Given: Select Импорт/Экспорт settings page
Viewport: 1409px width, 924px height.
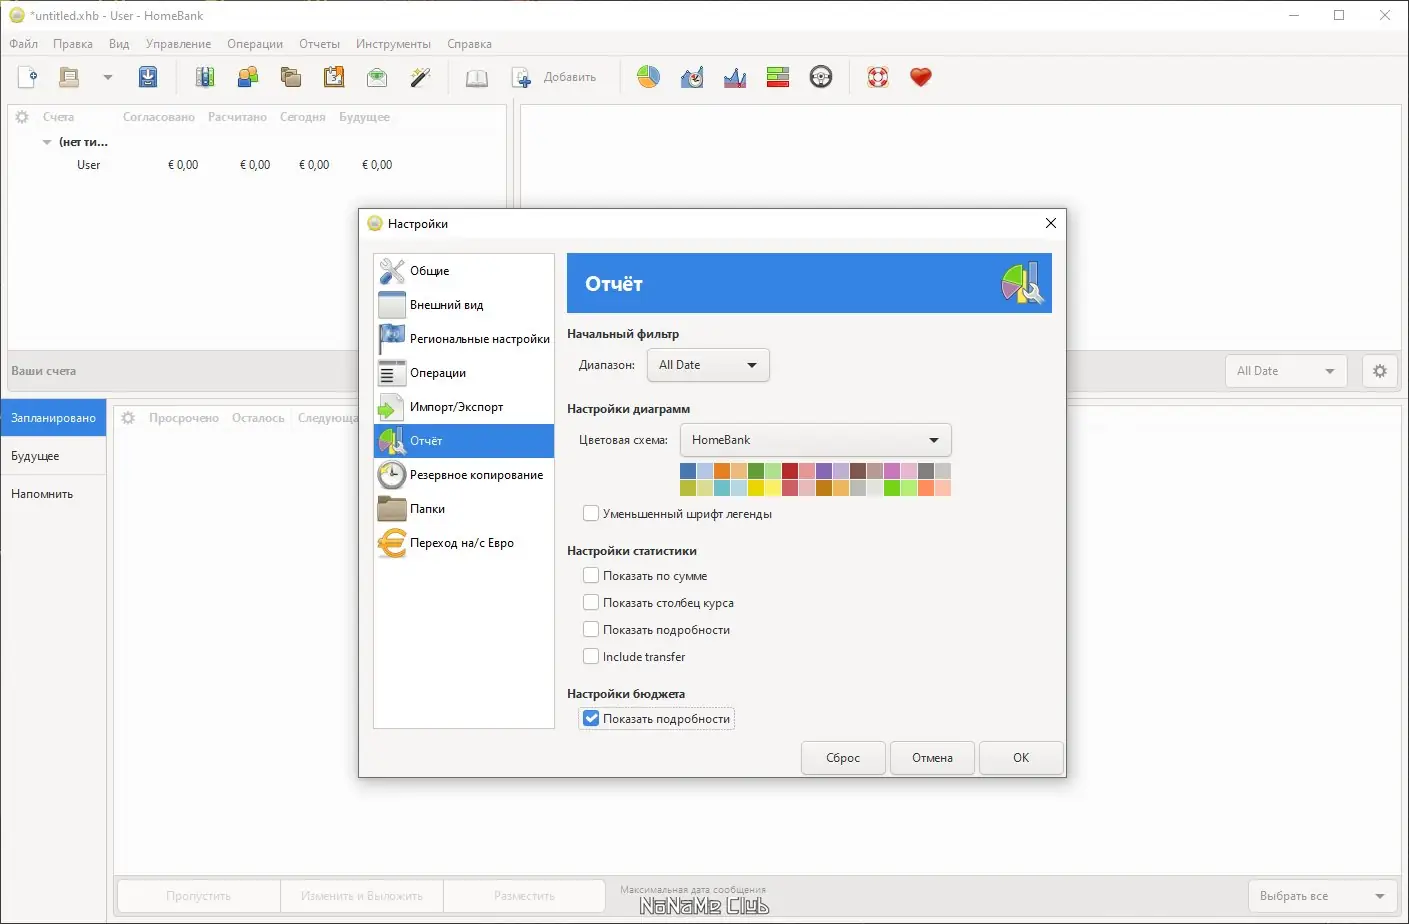Looking at the screenshot, I should 464,407.
